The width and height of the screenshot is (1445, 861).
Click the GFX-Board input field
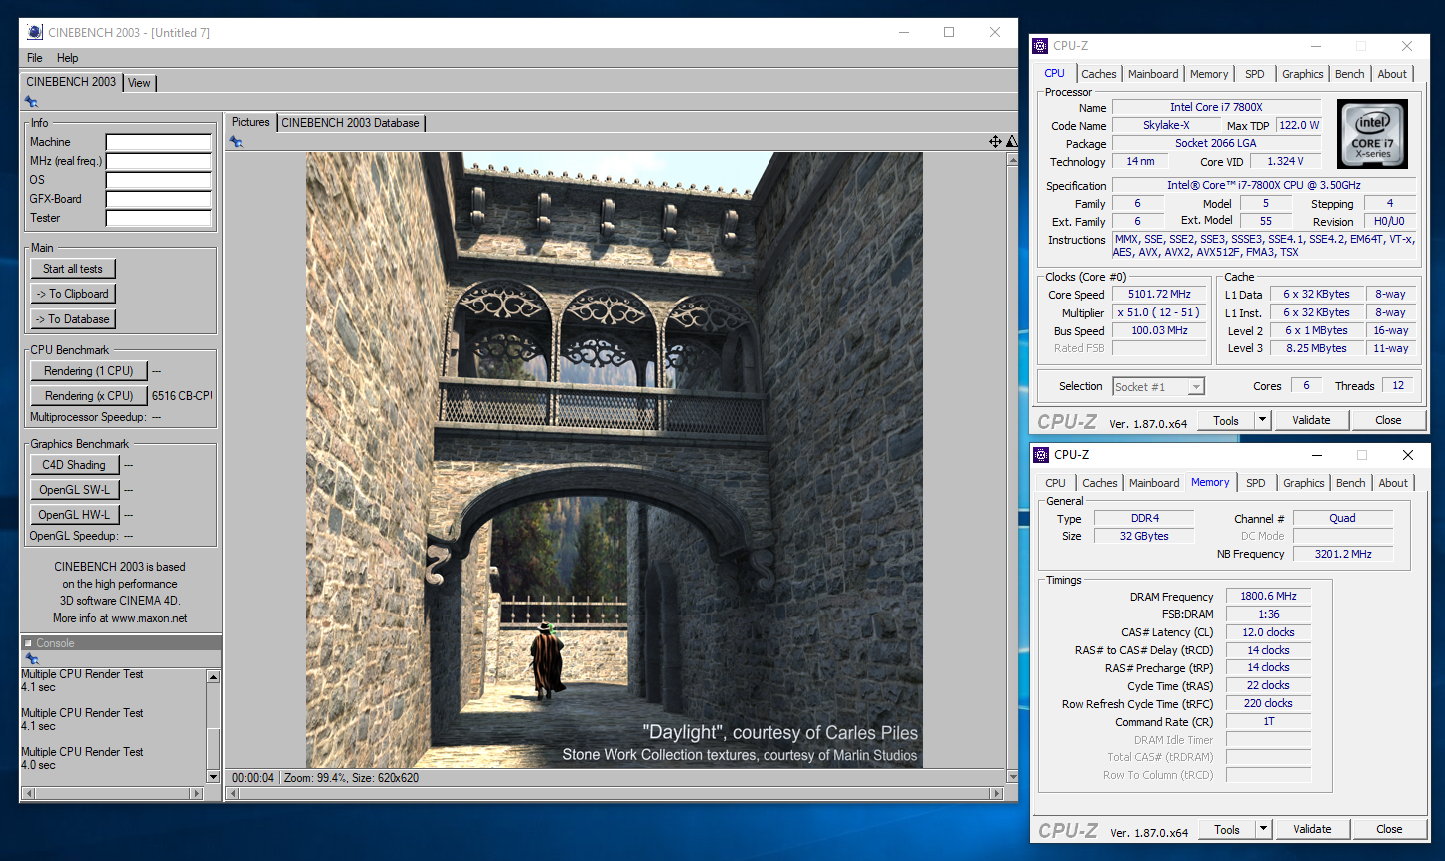point(159,199)
